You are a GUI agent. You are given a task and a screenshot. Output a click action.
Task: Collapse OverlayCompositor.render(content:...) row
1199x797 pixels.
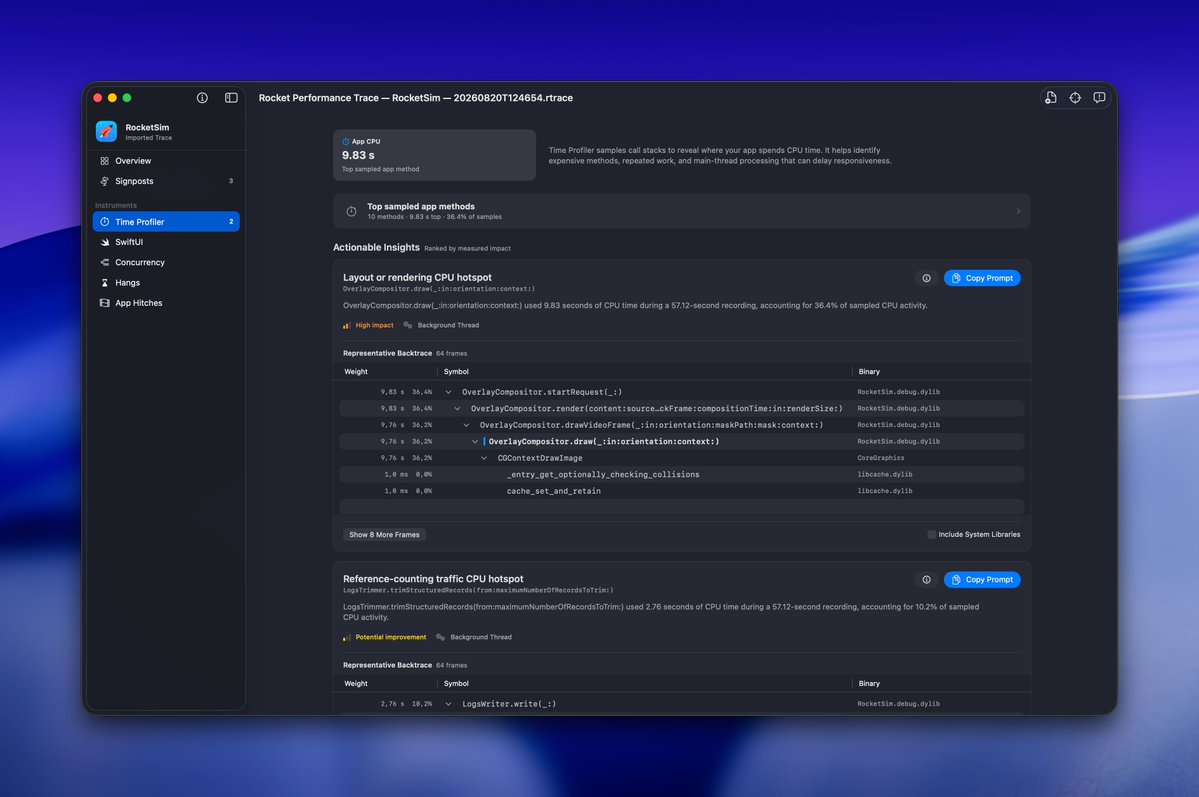pyautogui.click(x=457, y=408)
